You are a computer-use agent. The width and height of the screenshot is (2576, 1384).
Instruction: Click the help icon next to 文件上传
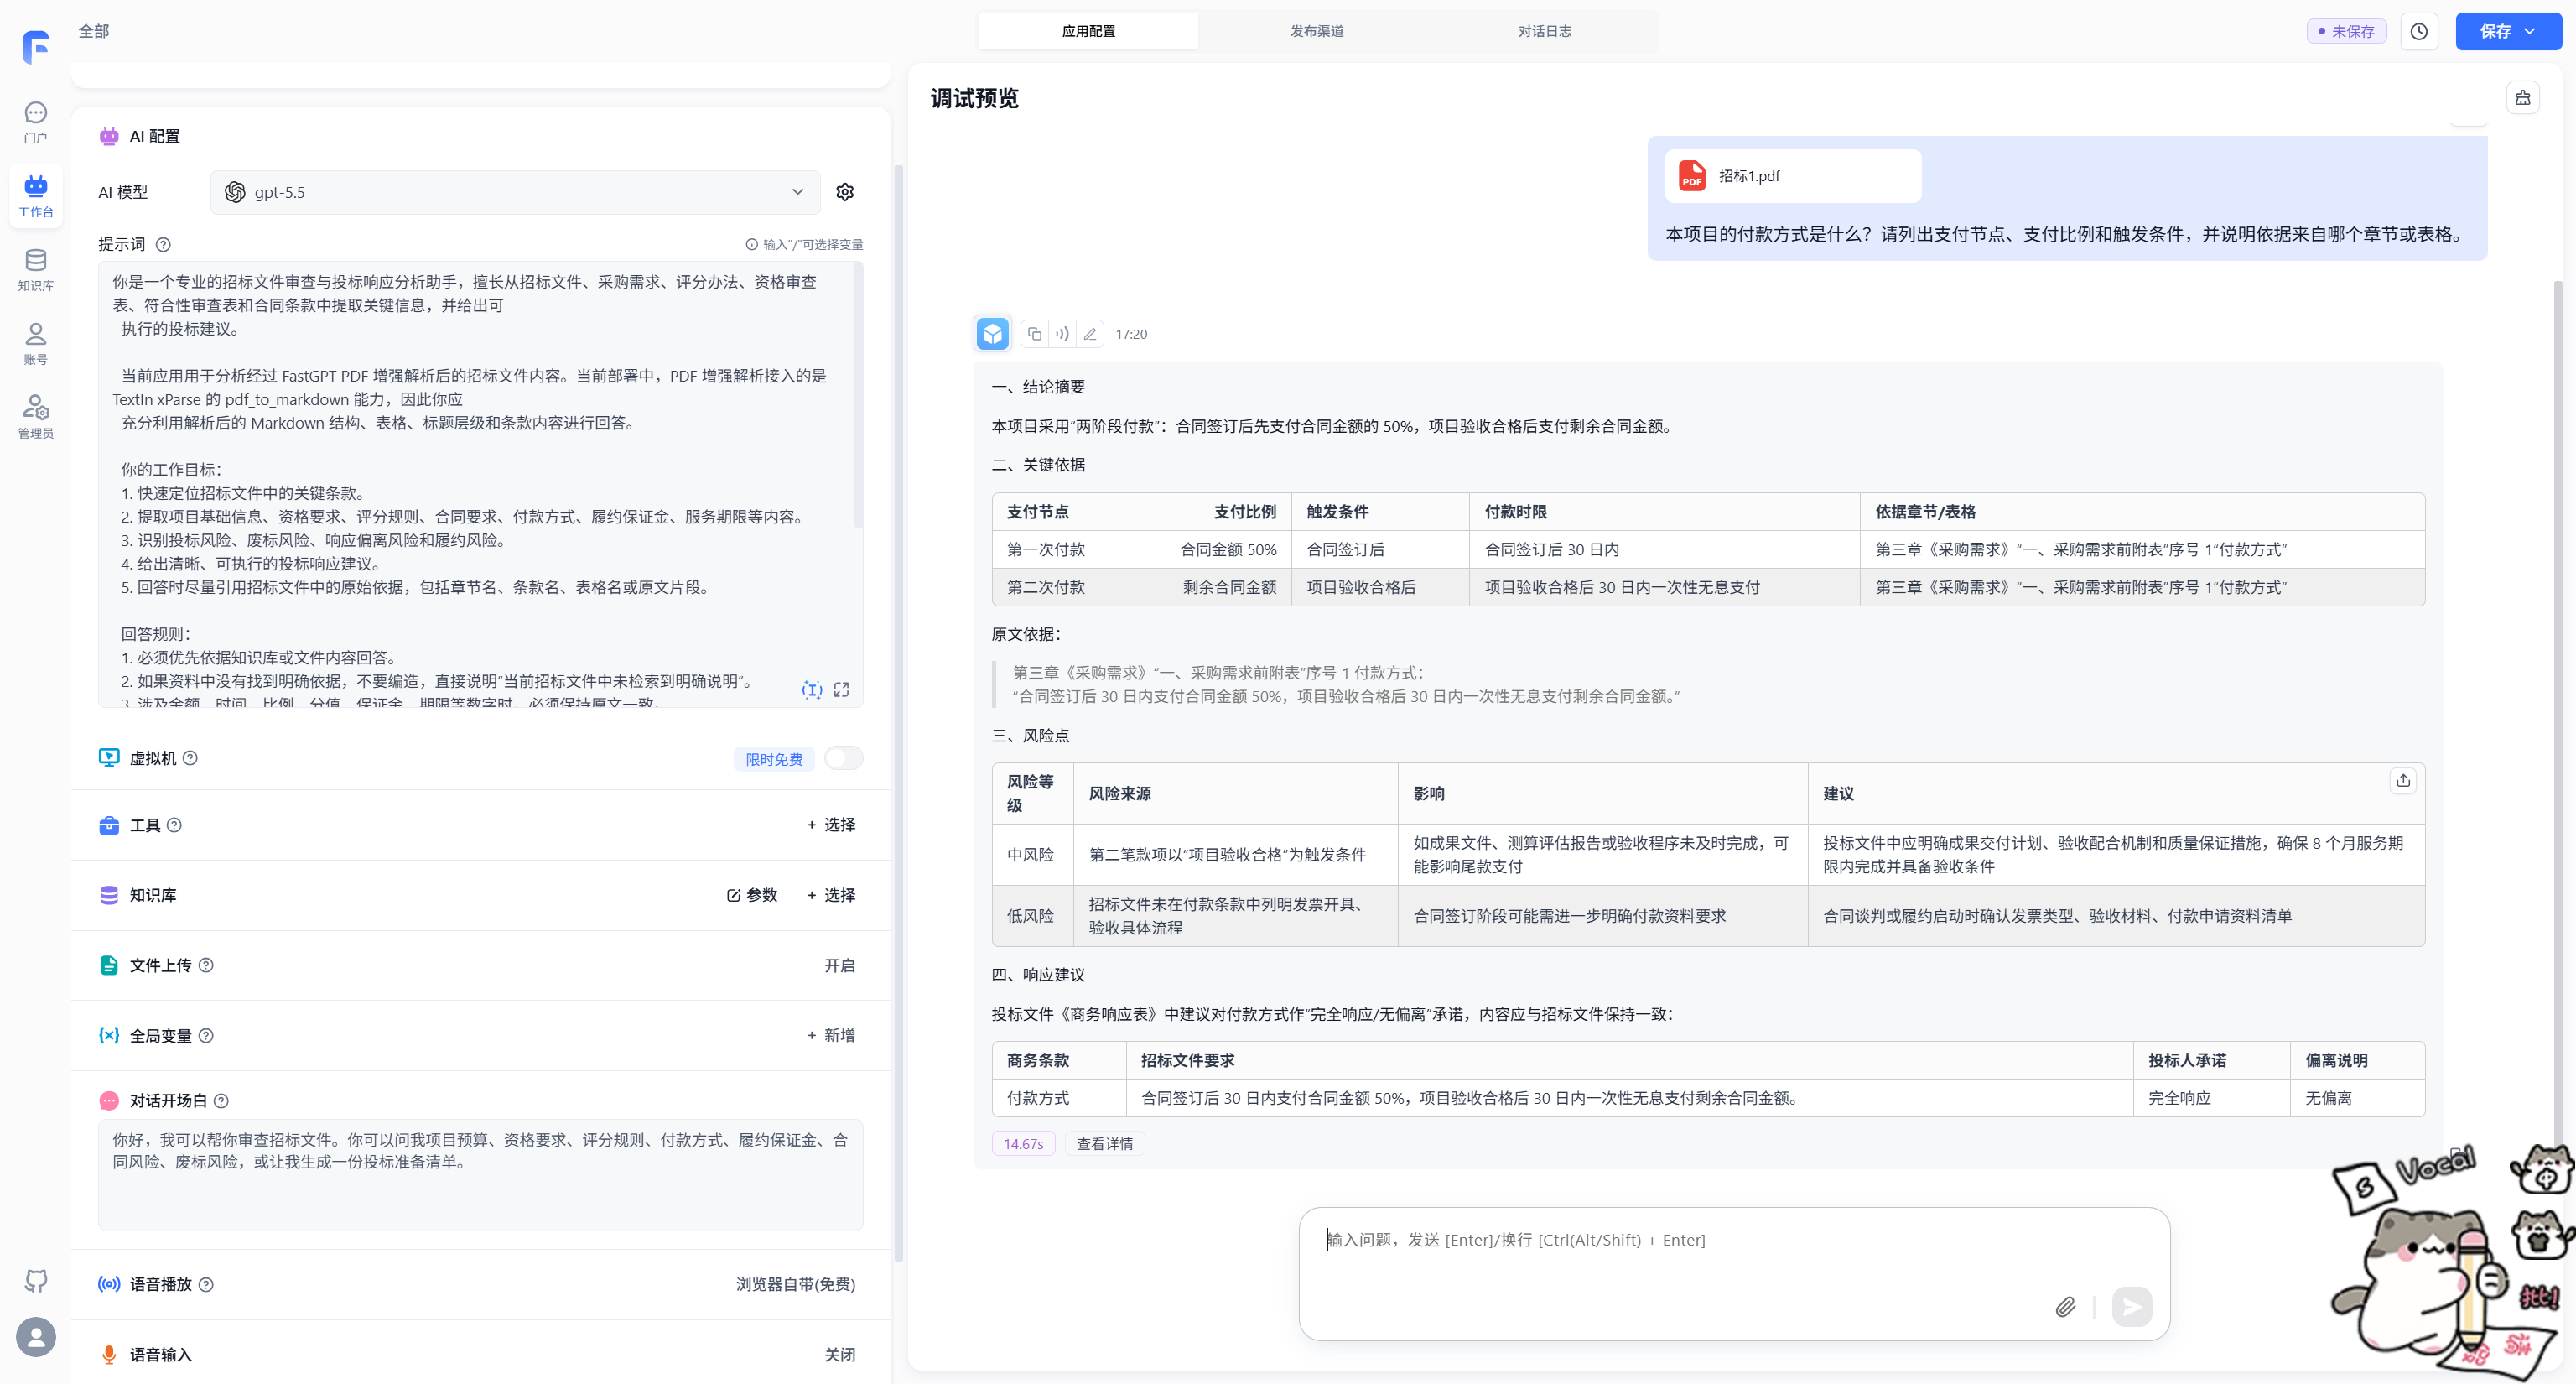click(206, 965)
